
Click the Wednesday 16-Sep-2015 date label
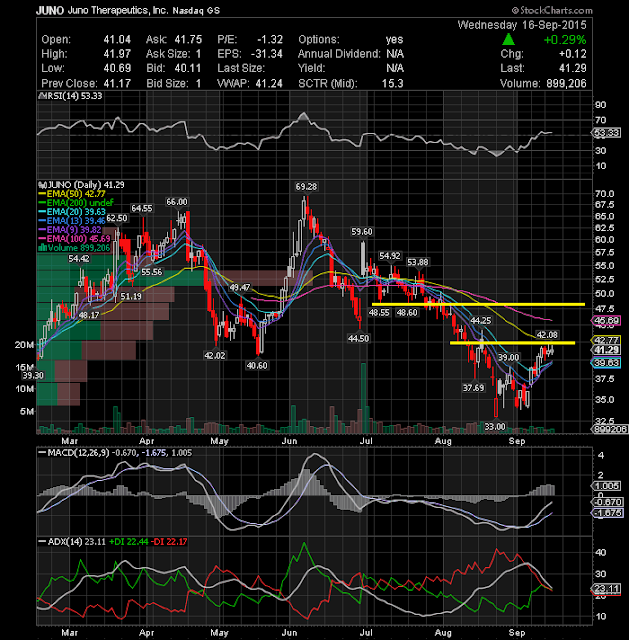pos(522,25)
